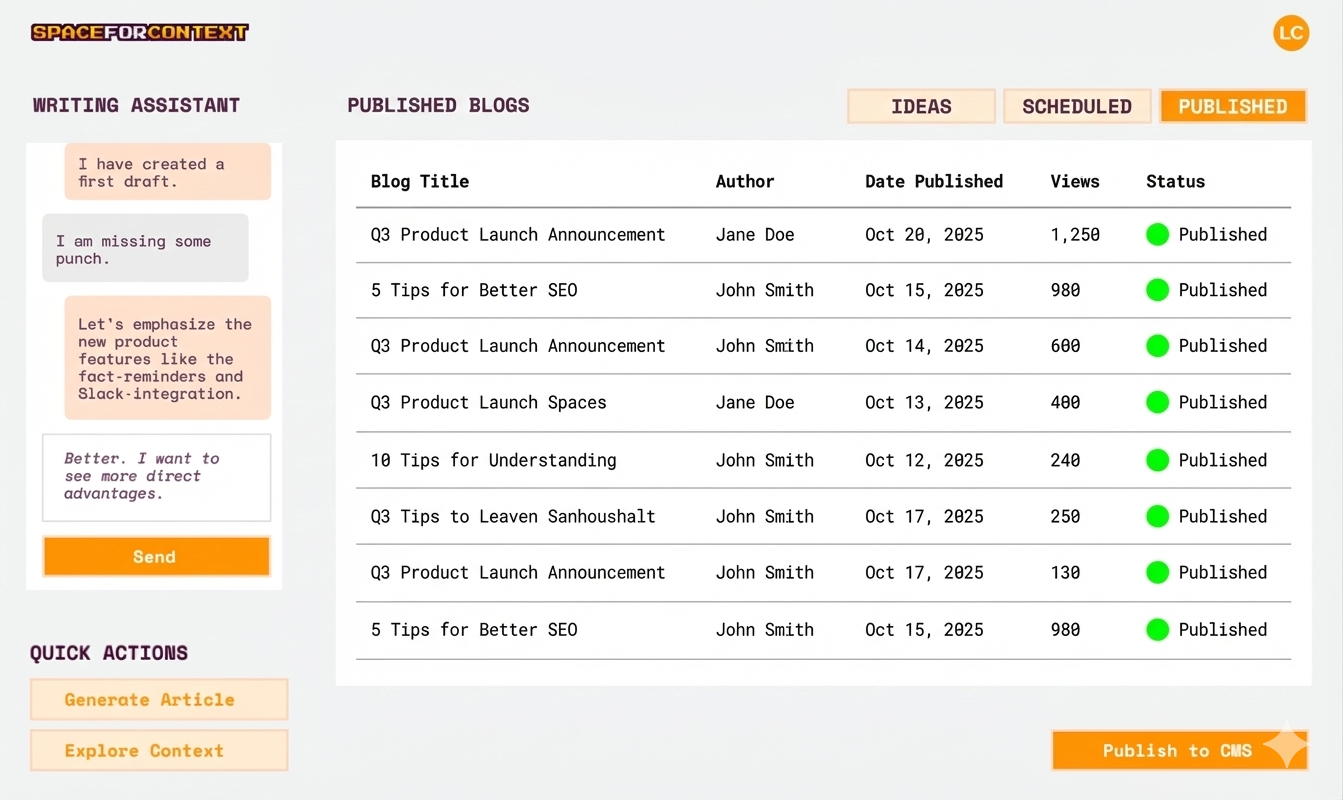Image resolution: width=1343 pixels, height=800 pixels.
Task: Click Explore Context under Quick Actions
Action: click(158, 750)
